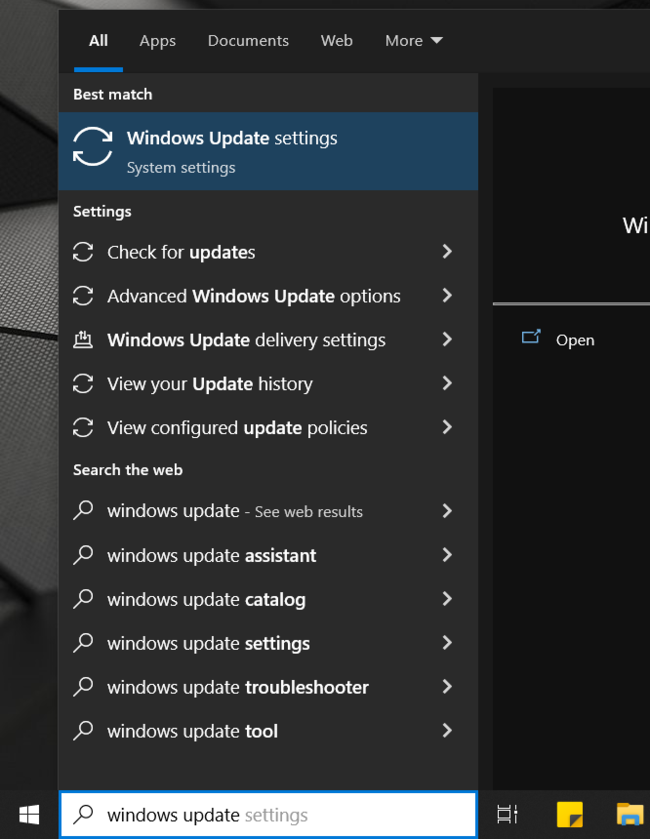
Task: Click the search box magnifier icon
Action: [x=83, y=814]
